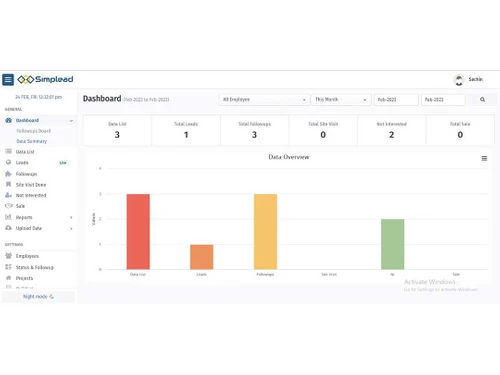500x375 pixels.
Task: Click the Dashboard page heading
Action: pyautogui.click(x=102, y=99)
